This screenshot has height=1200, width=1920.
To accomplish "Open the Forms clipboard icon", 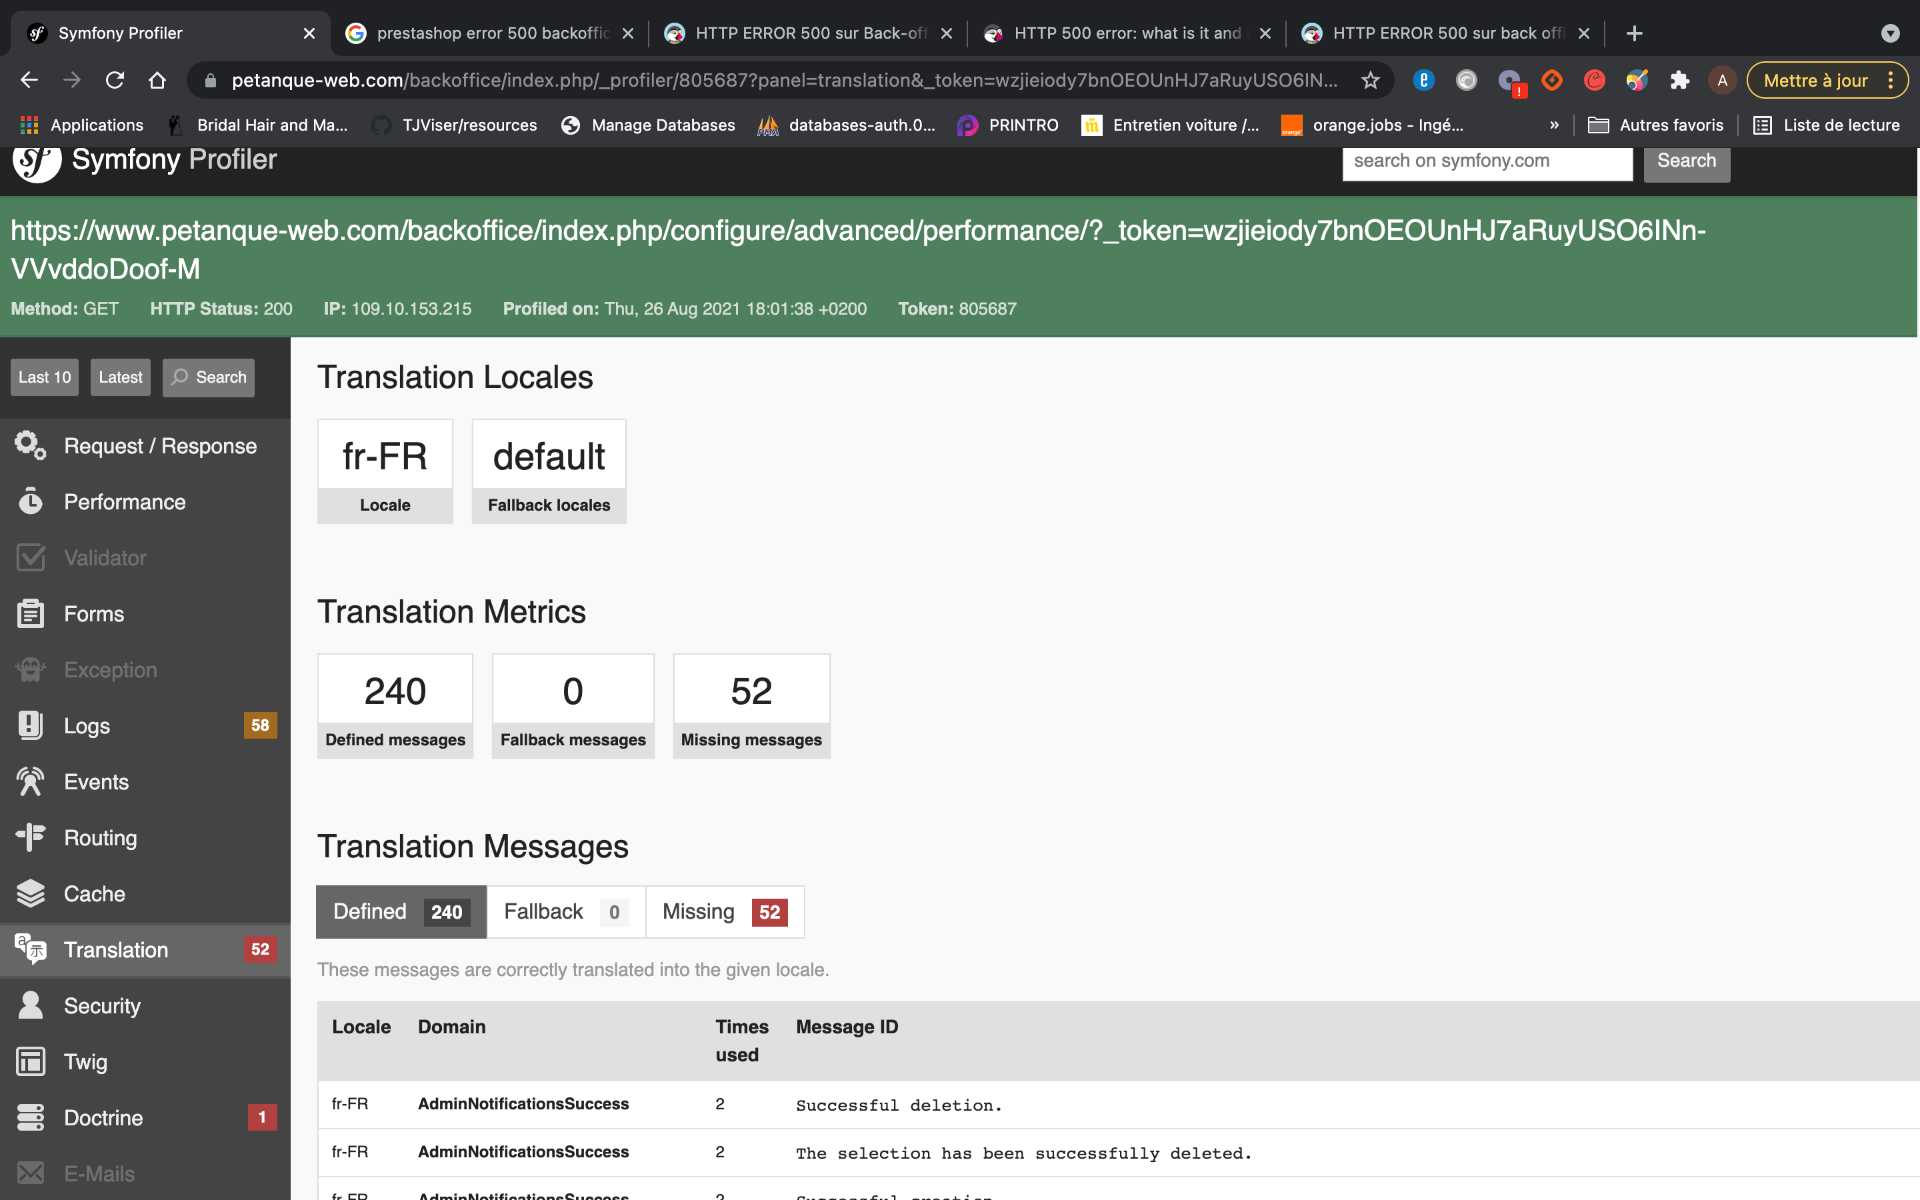I will pyautogui.click(x=30, y=614).
